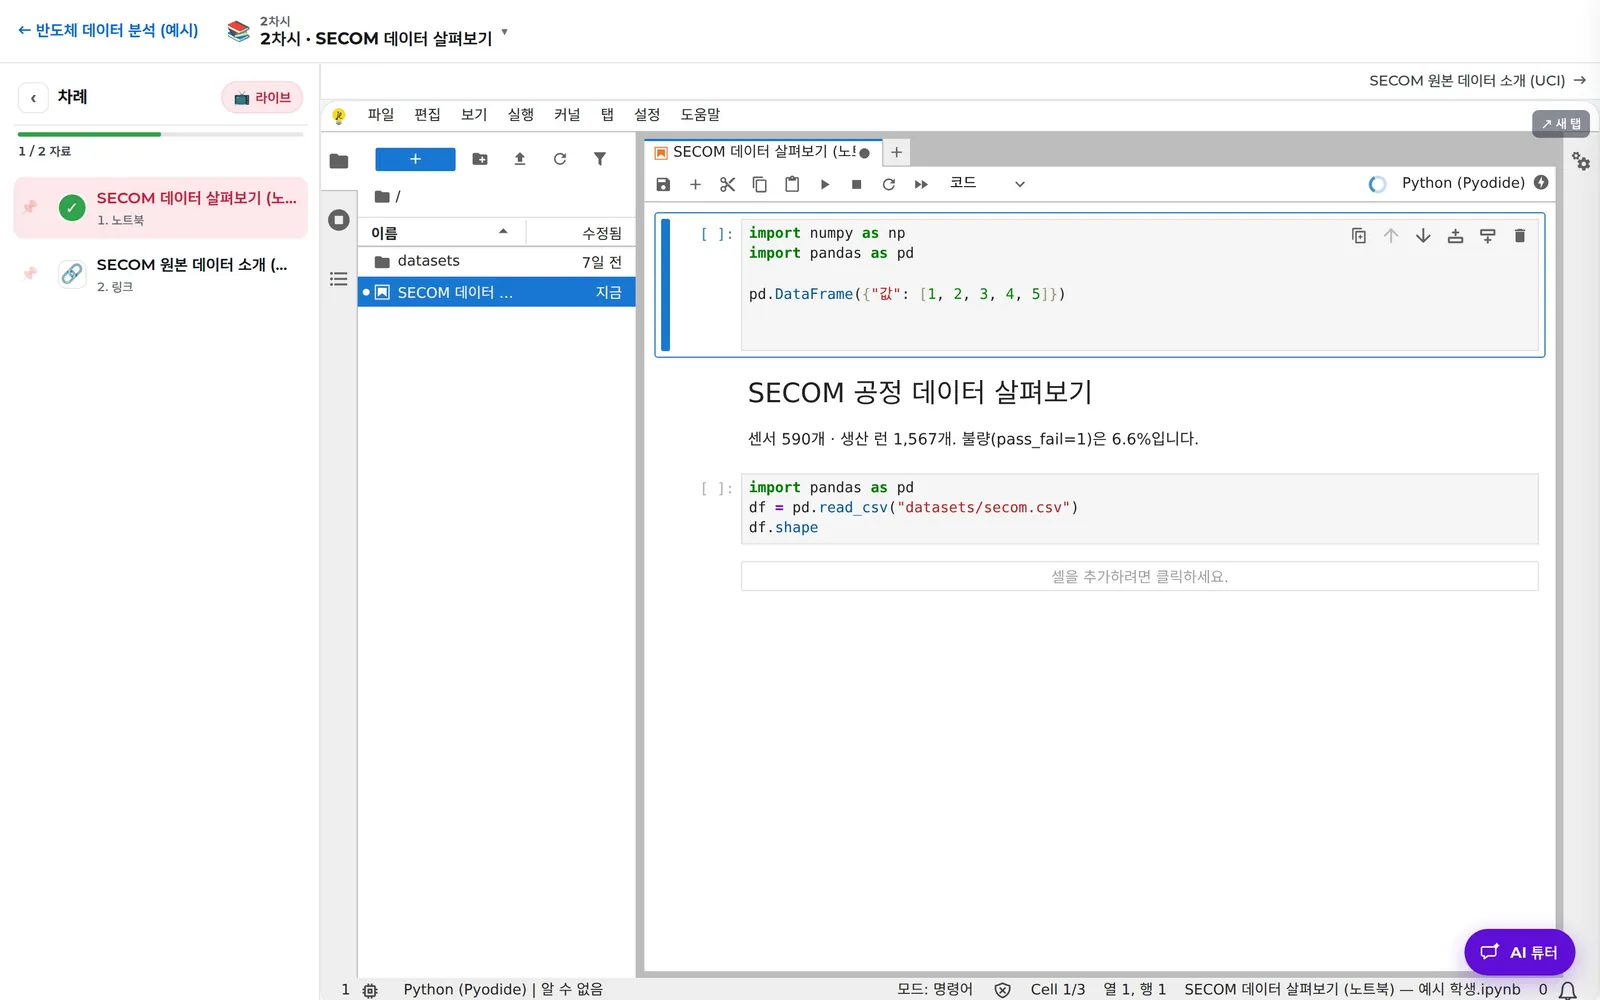Create a new folder in file browser
1600x1000 pixels.
click(480, 159)
